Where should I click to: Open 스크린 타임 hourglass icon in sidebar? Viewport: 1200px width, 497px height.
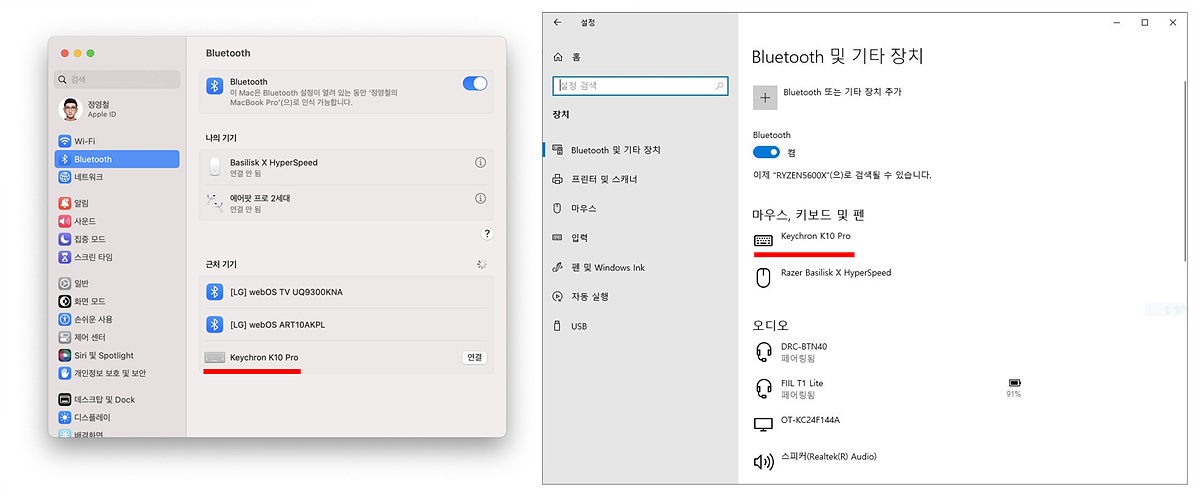65,257
